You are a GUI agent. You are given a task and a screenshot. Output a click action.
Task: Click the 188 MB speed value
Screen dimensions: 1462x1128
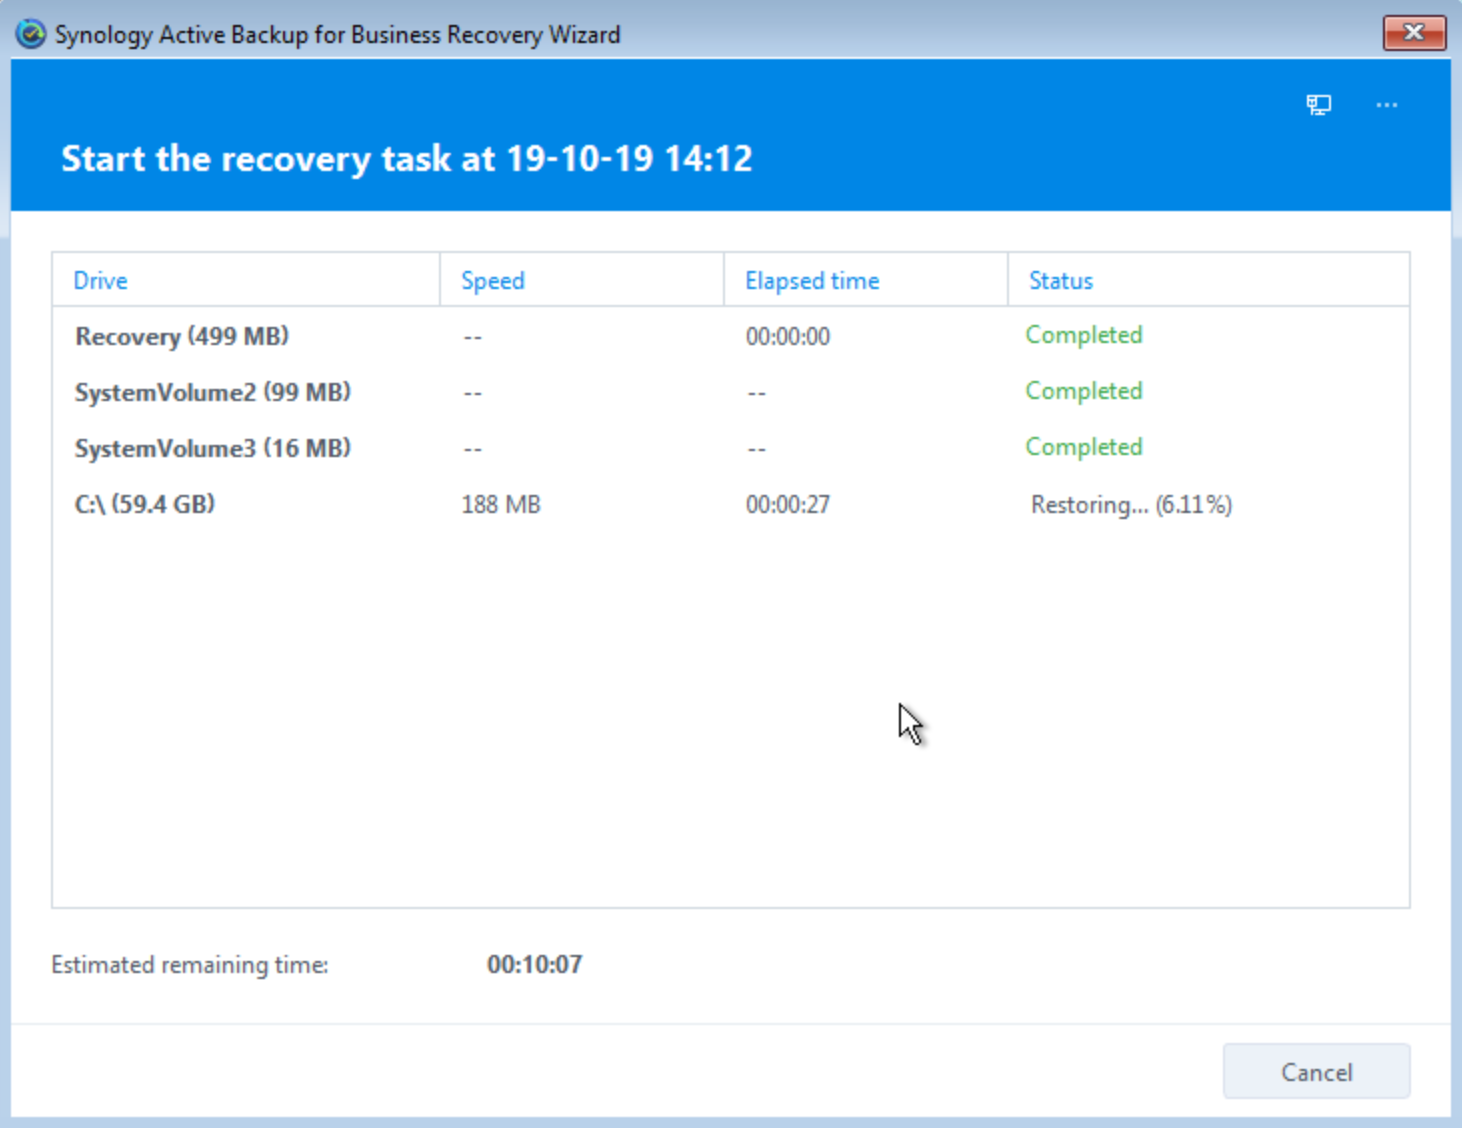501,505
